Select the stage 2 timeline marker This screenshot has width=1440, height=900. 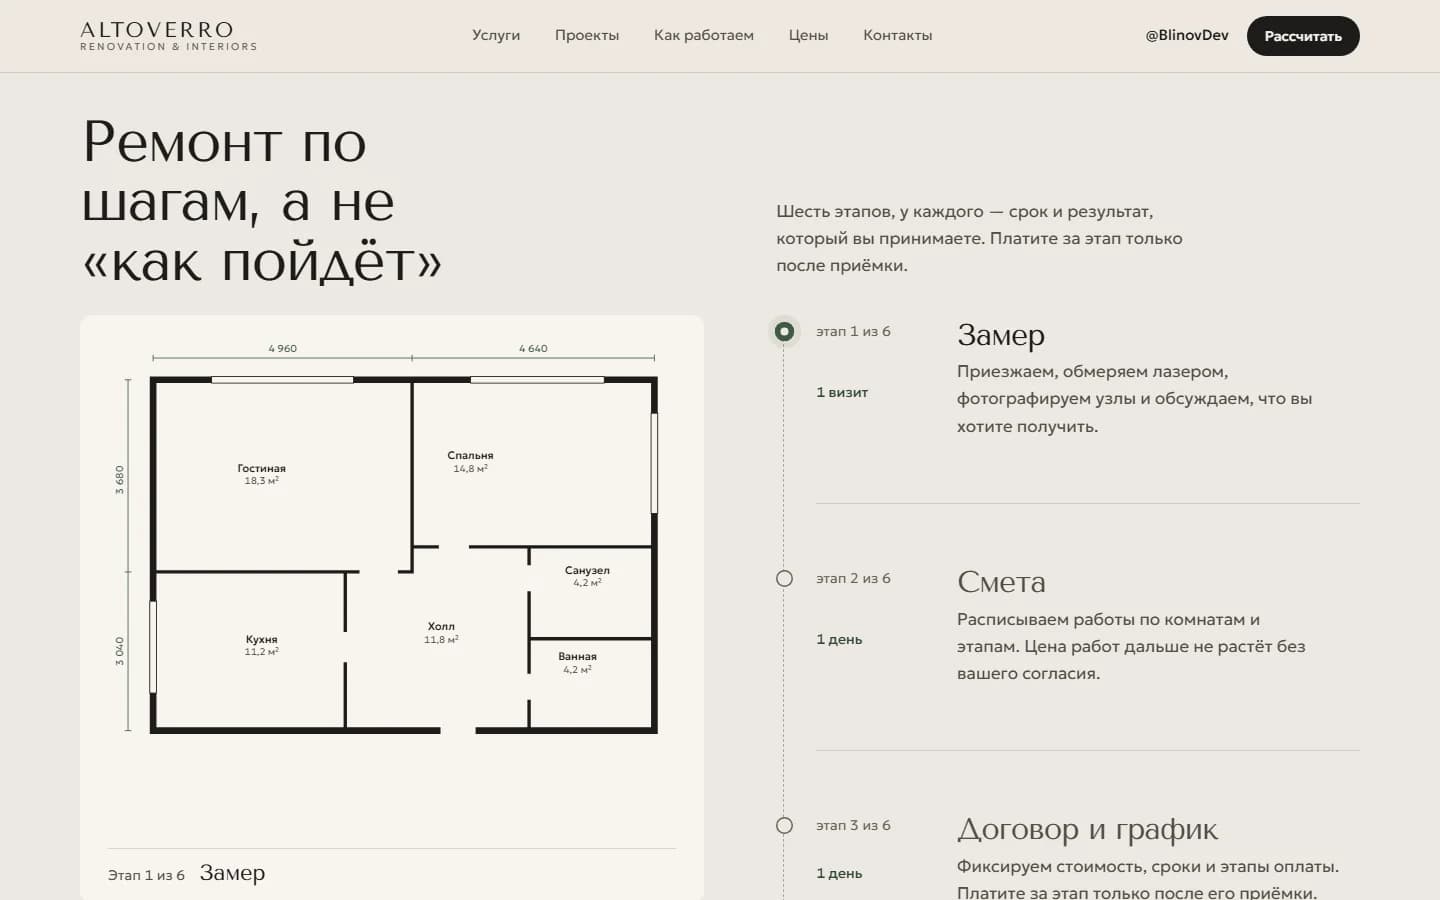pyautogui.click(x=784, y=578)
